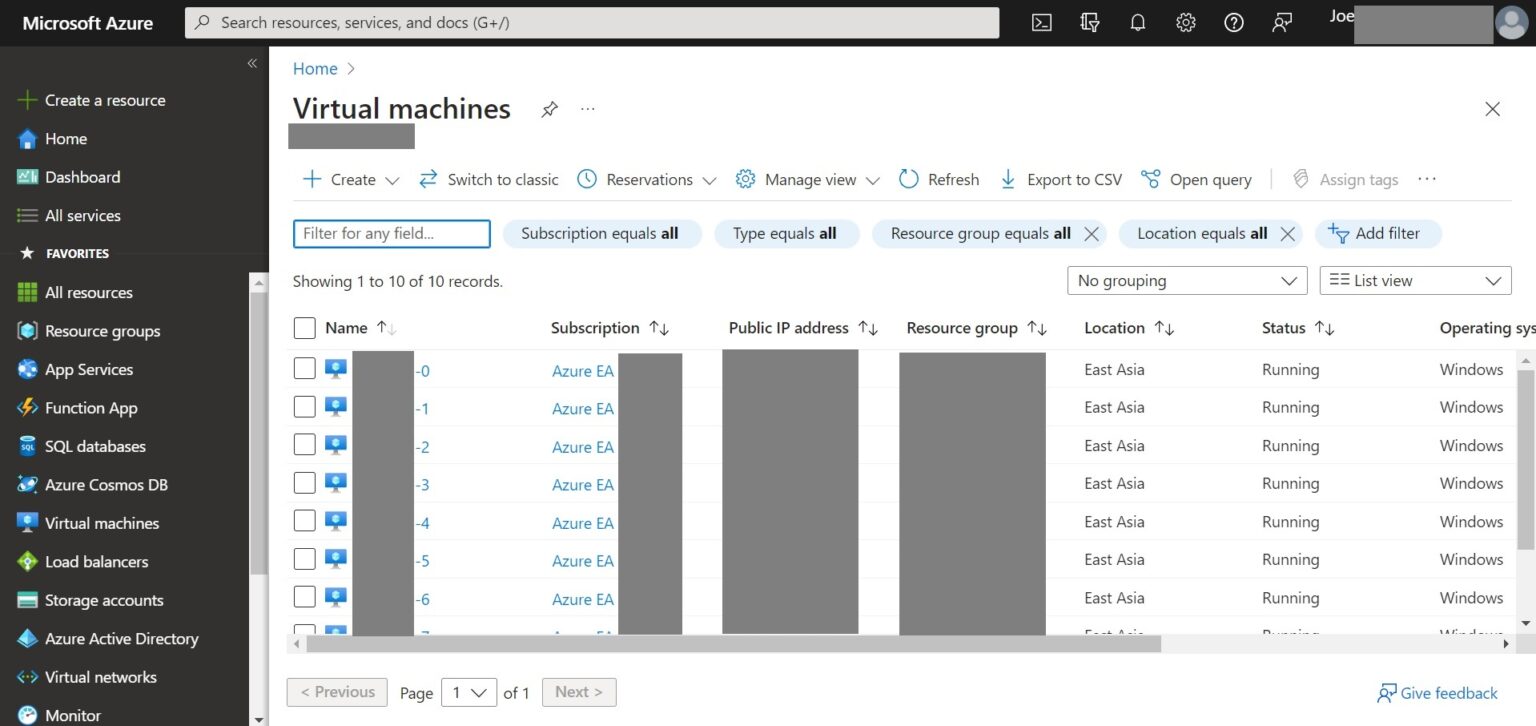Image resolution: width=1536 pixels, height=726 pixels.
Task: Export the VM list to CSV
Action: coord(1060,179)
